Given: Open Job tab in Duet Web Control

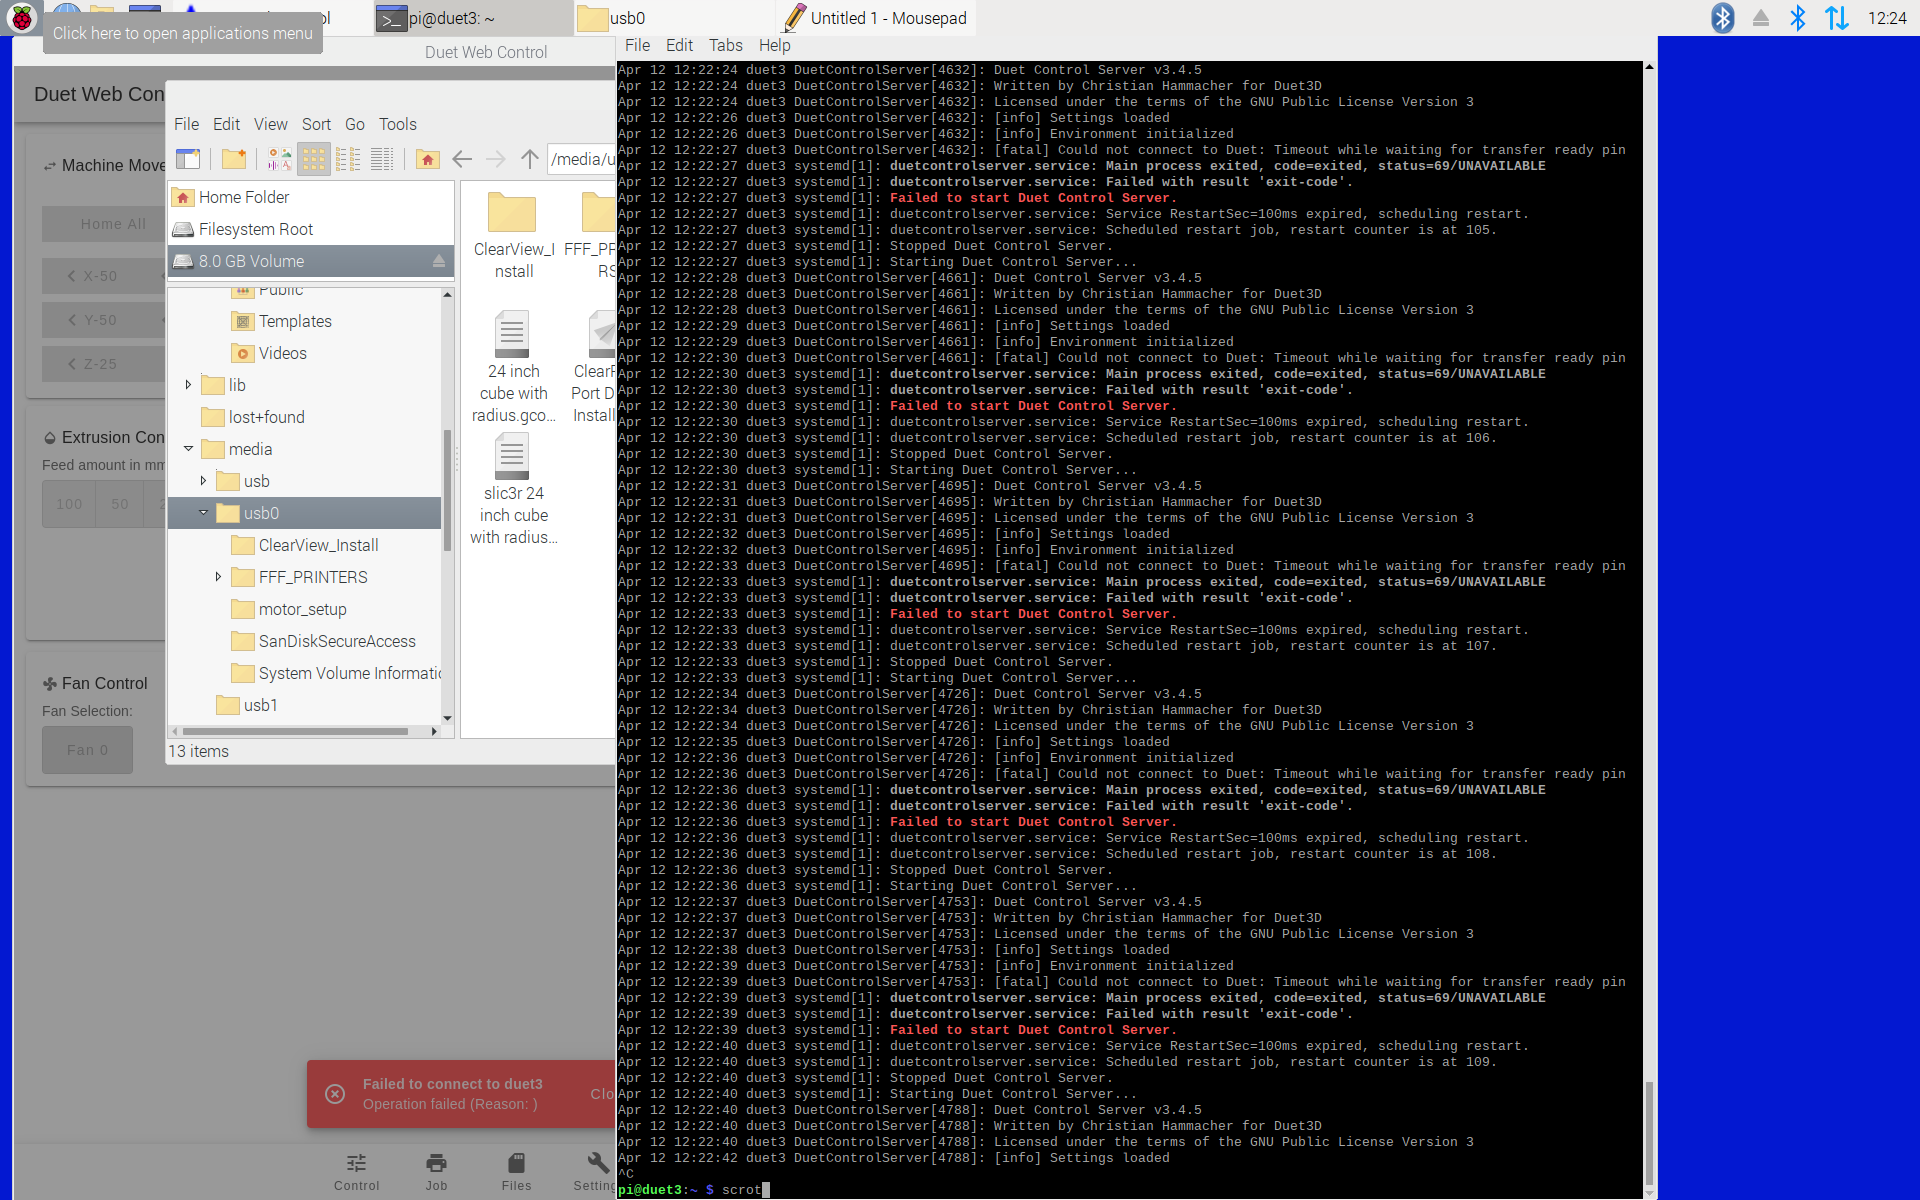Looking at the screenshot, I should (x=436, y=1171).
